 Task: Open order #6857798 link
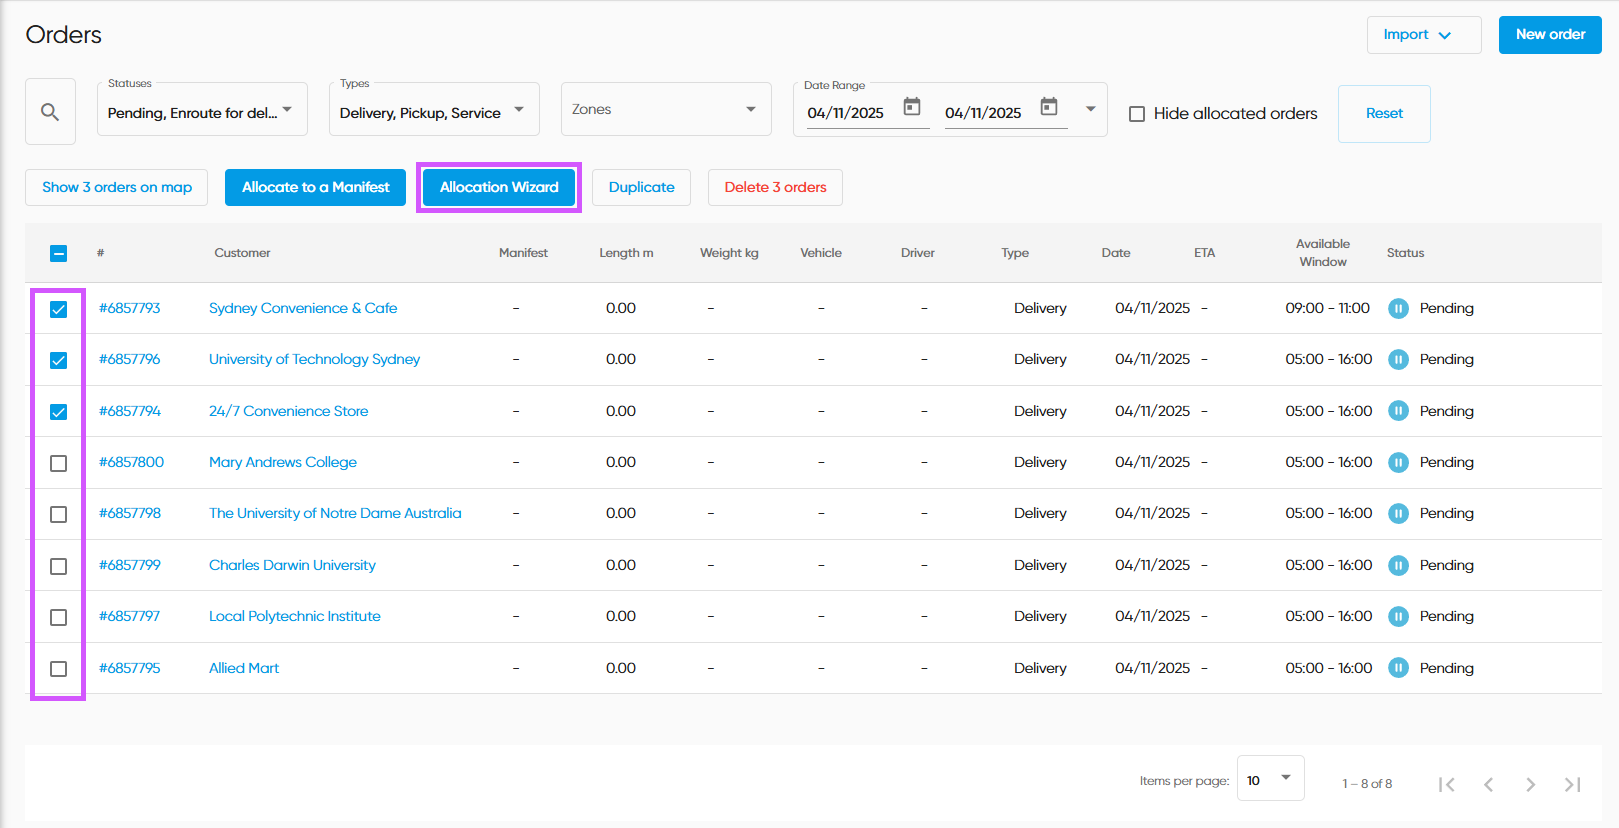(x=130, y=513)
